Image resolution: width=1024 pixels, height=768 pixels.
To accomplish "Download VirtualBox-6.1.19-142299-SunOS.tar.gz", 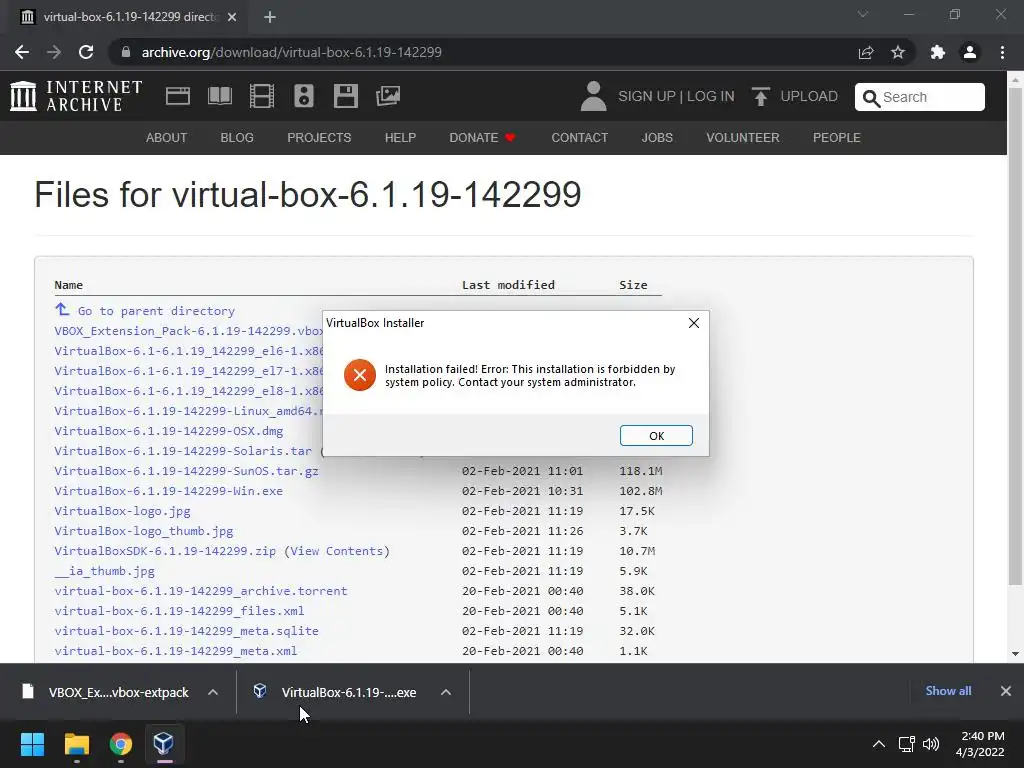I will point(186,471).
